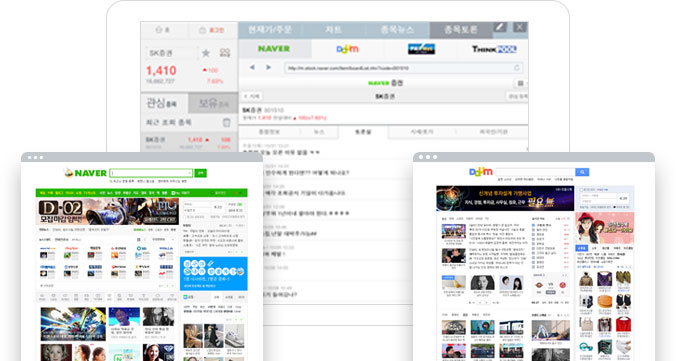The height and width of the screenshot is (361, 676).
Task: Click the Daum login button
Action: (623, 198)
